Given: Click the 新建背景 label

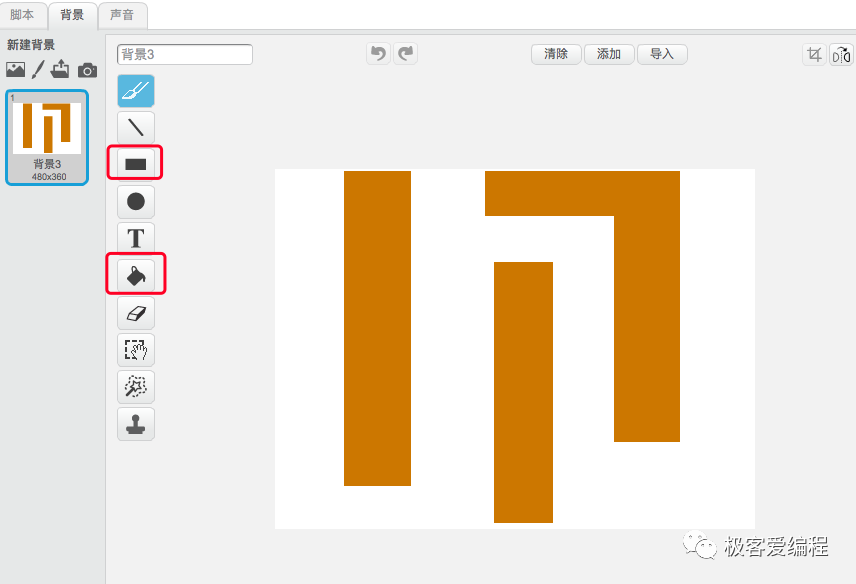Looking at the screenshot, I should 31,45.
